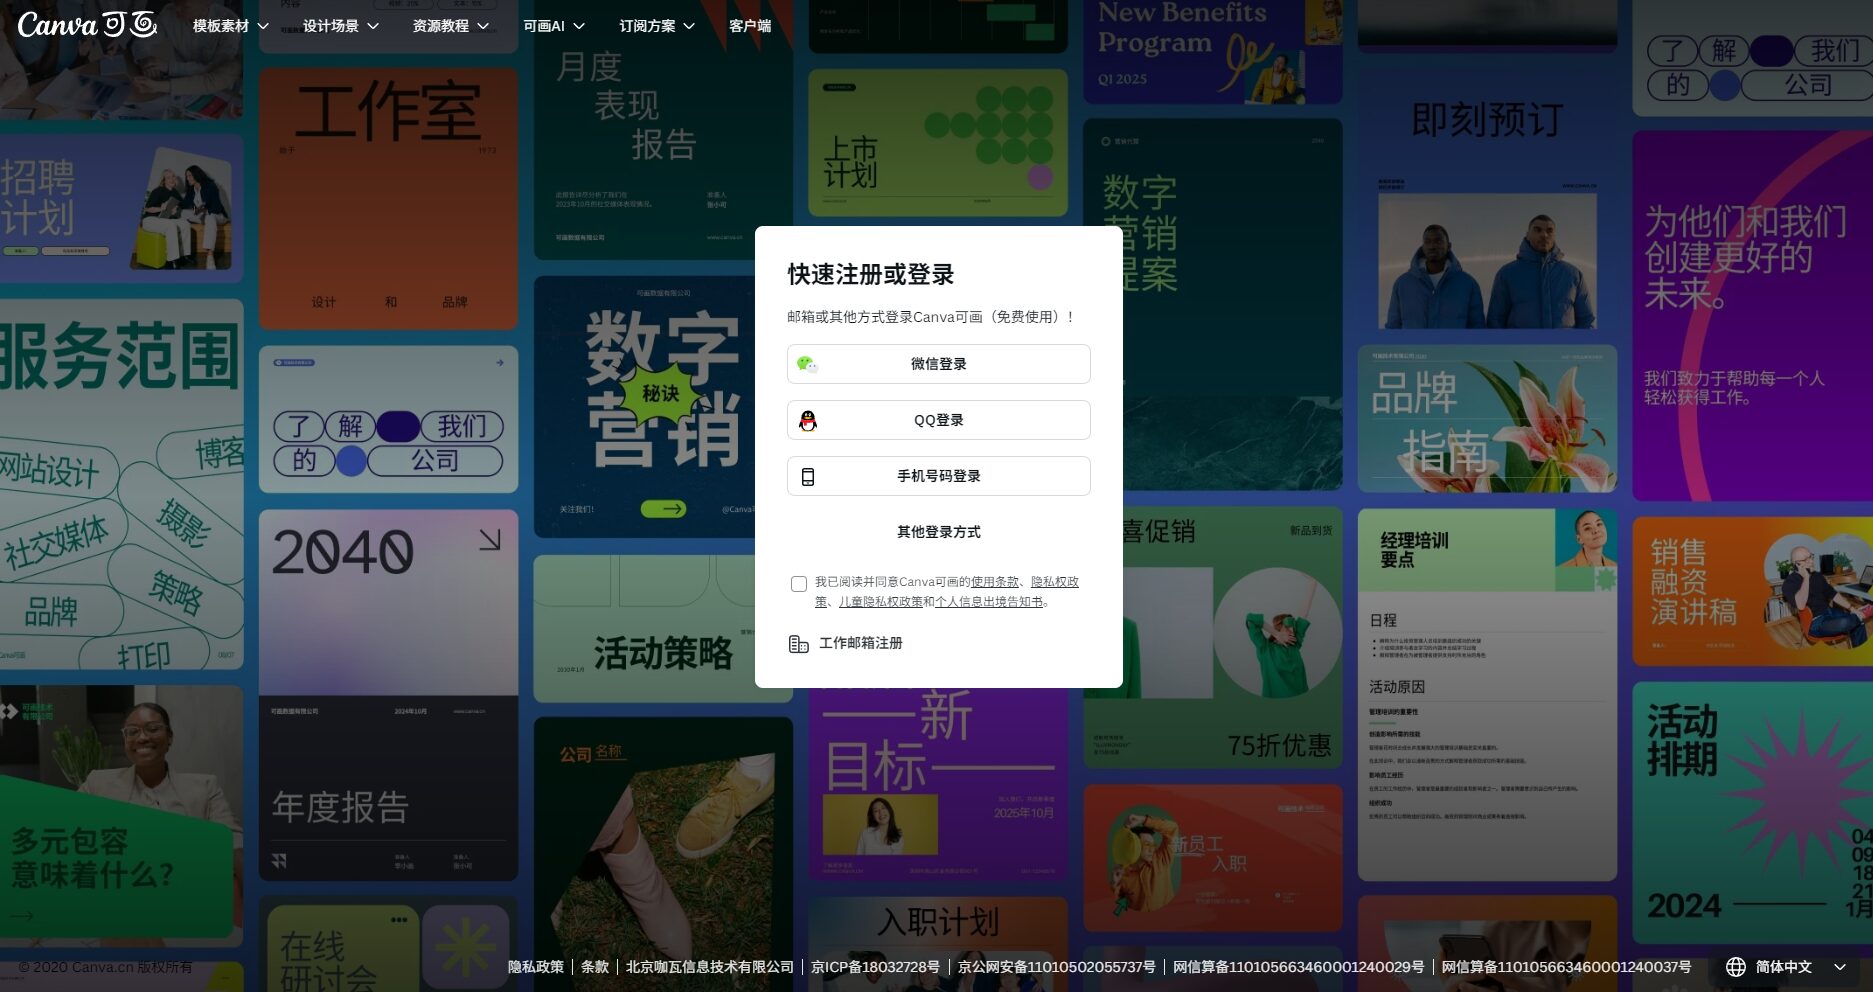Expand the 资源教程 menu
This screenshot has height=992, width=1873.
click(x=450, y=26)
